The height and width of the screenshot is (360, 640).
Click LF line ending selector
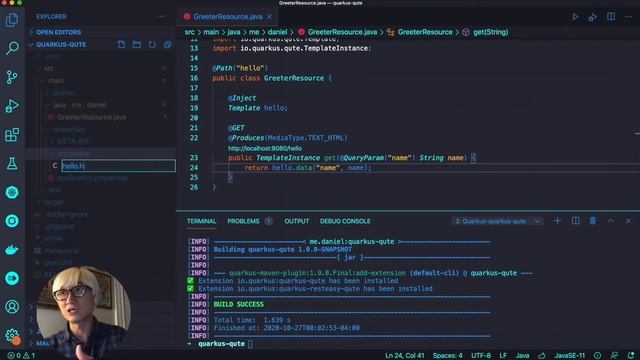tap(503, 356)
